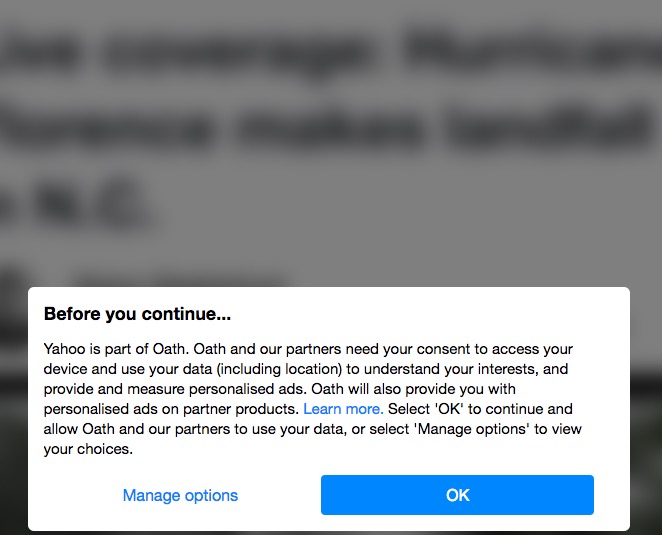Open Manage options
This screenshot has height=535, width=662.
tap(180, 495)
